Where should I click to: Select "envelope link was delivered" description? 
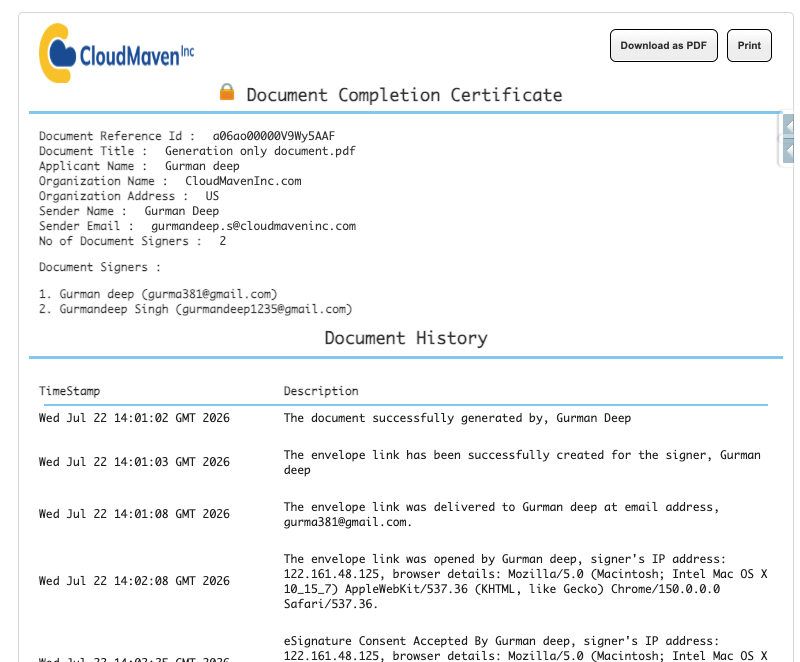[502, 514]
